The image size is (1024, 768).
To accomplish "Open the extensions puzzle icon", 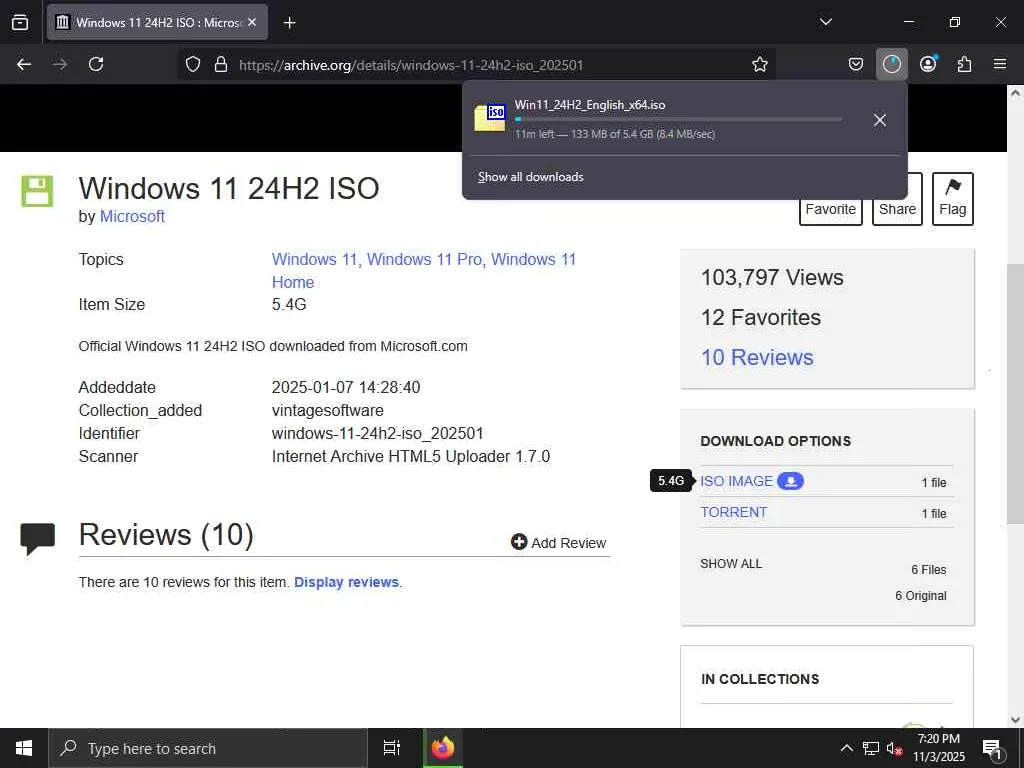I will coord(964,64).
